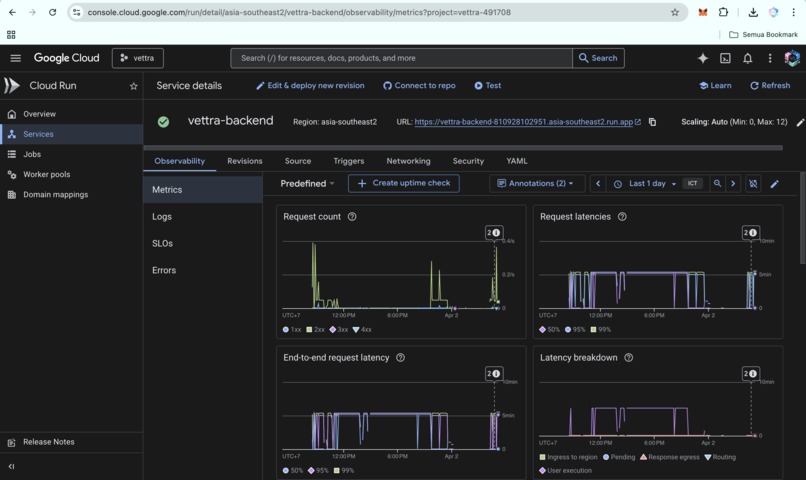Viewport: 806px width, 480px height.
Task: Toggle Ingress to region in Latency breakdown legend
Action: click(x=569, y=457)
